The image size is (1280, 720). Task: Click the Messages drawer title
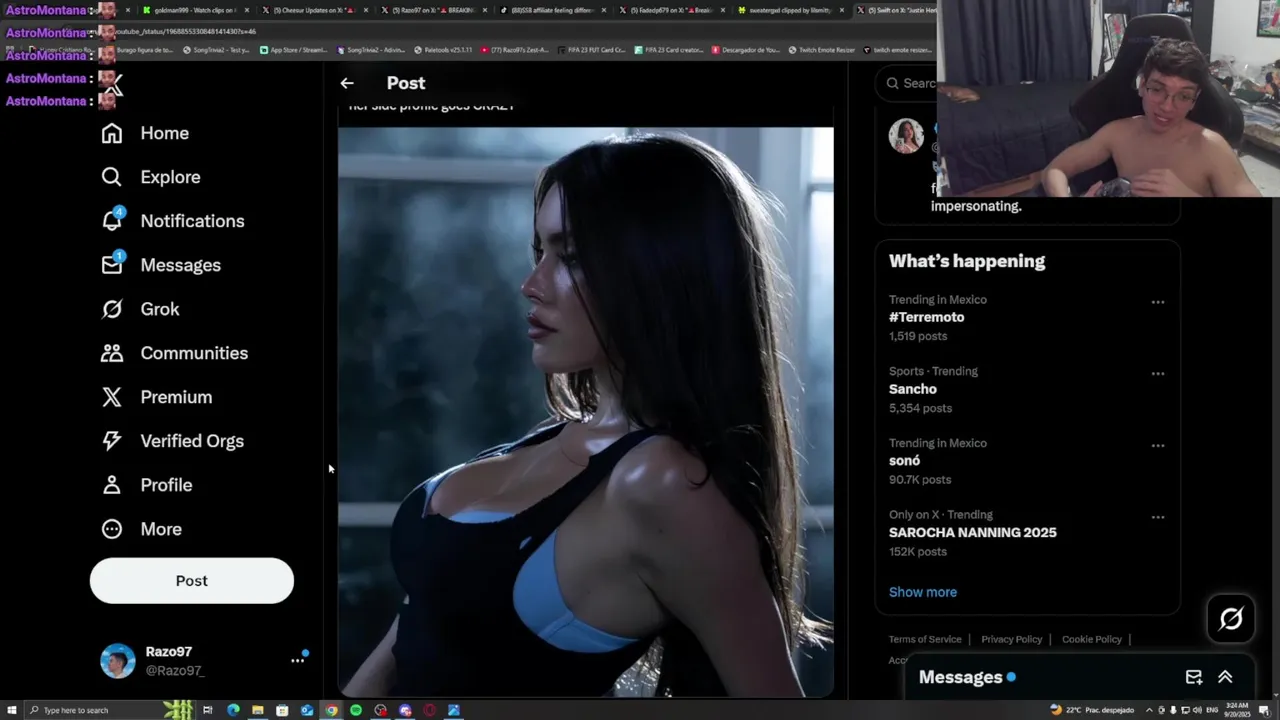(x=960, y=677)
